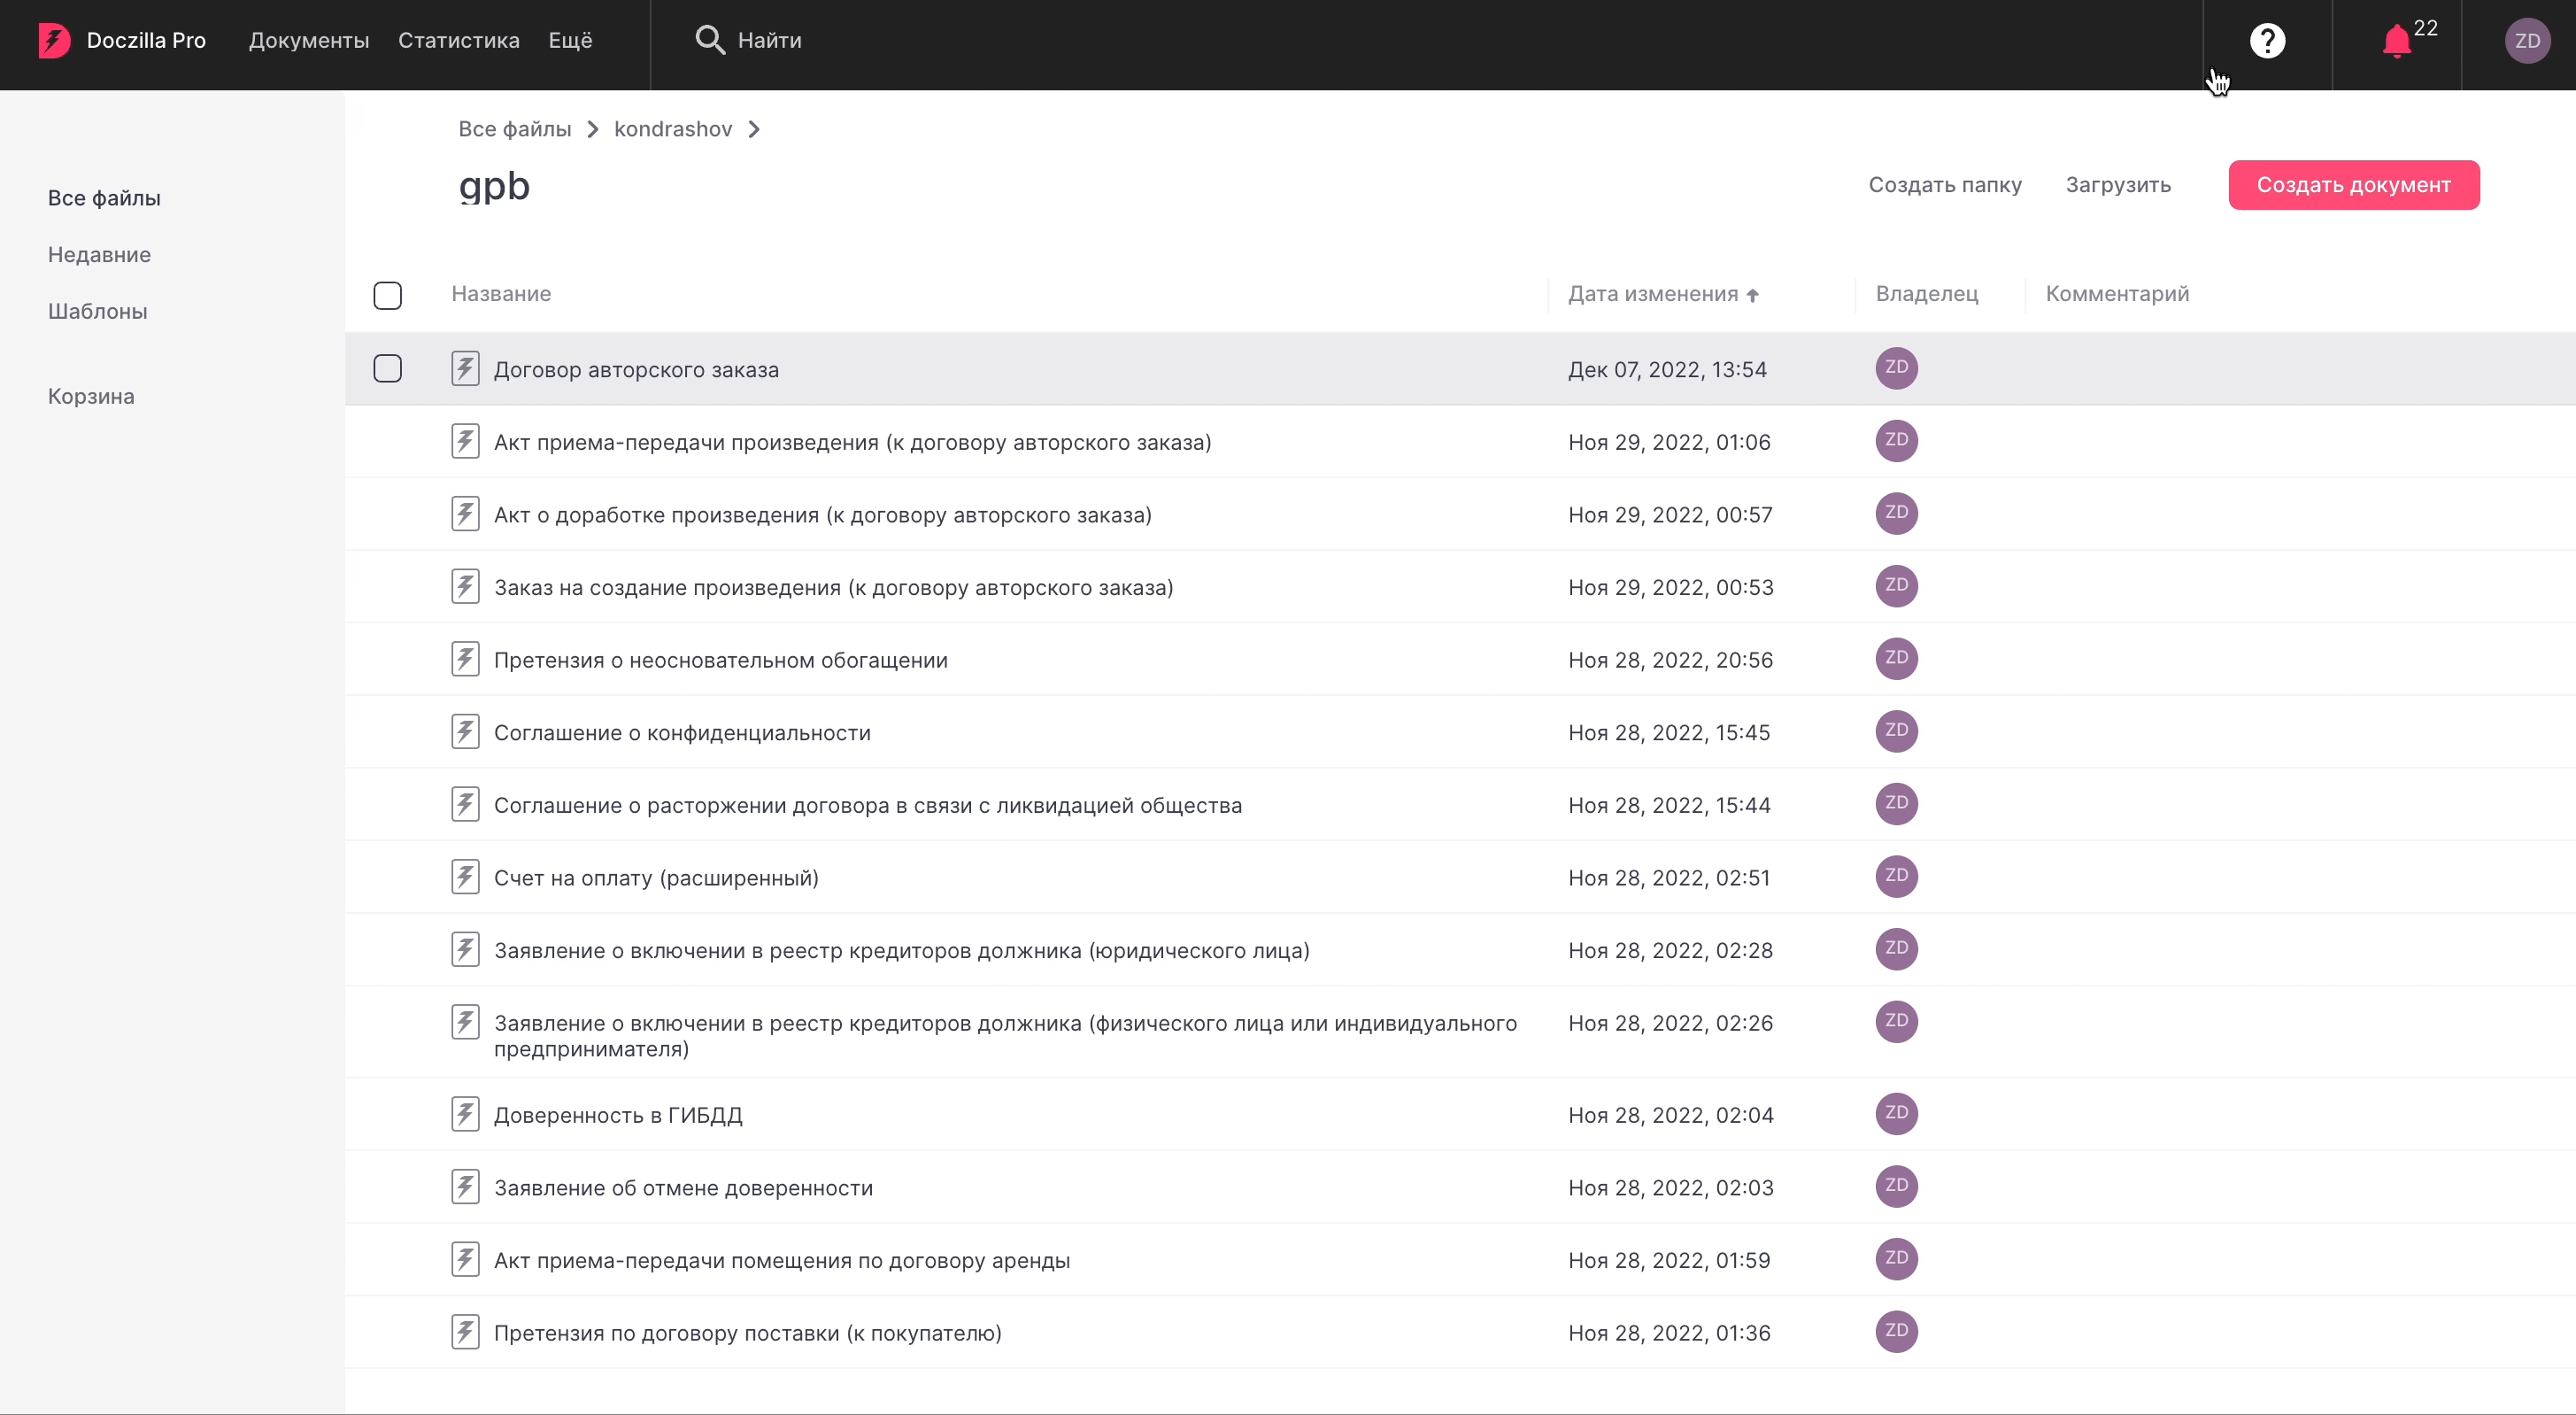Click owner avatar in Соглашение о конфиденциальности row

[1896, 731]
